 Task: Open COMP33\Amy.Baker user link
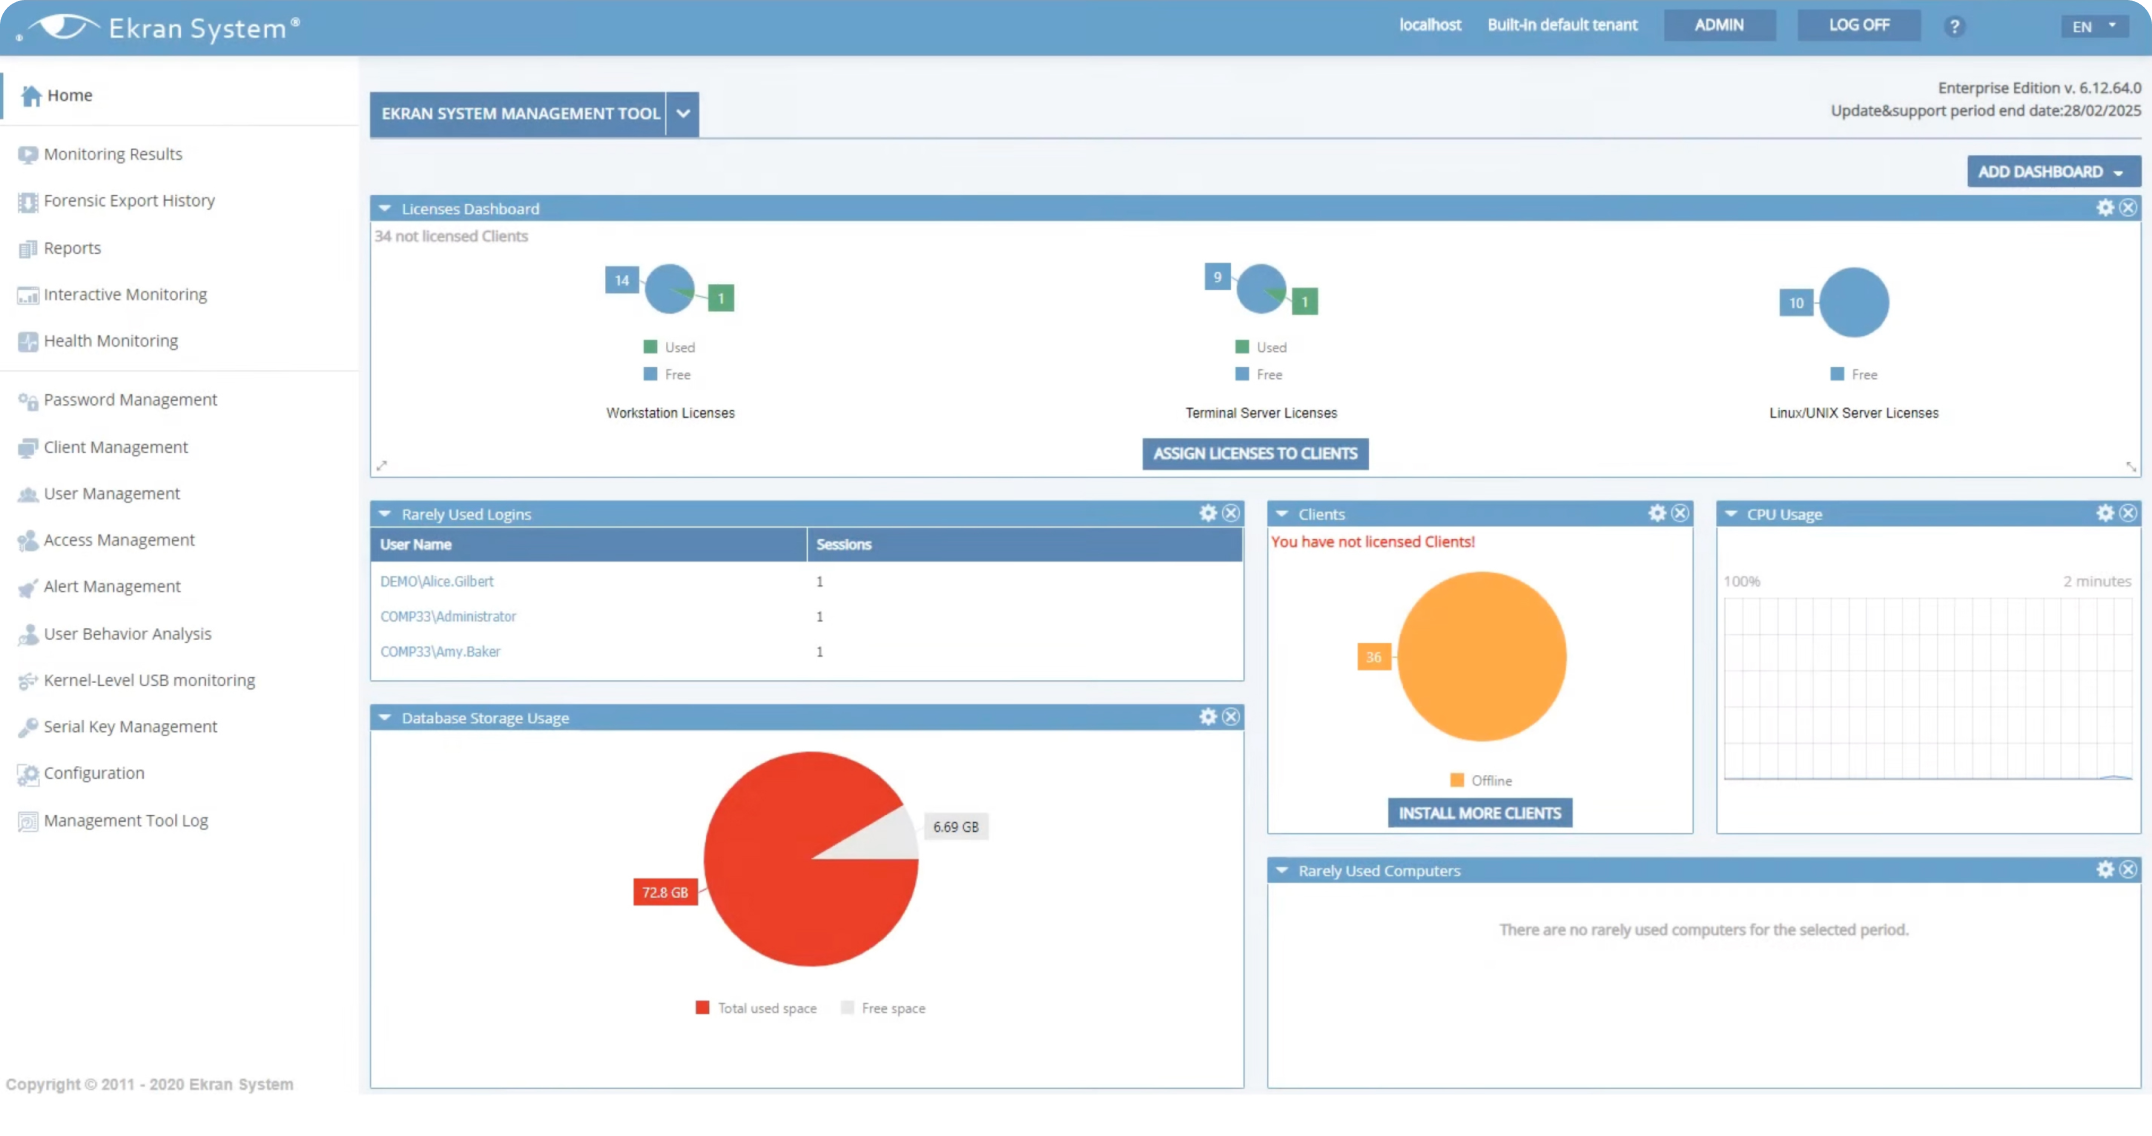tap(440, 651)
